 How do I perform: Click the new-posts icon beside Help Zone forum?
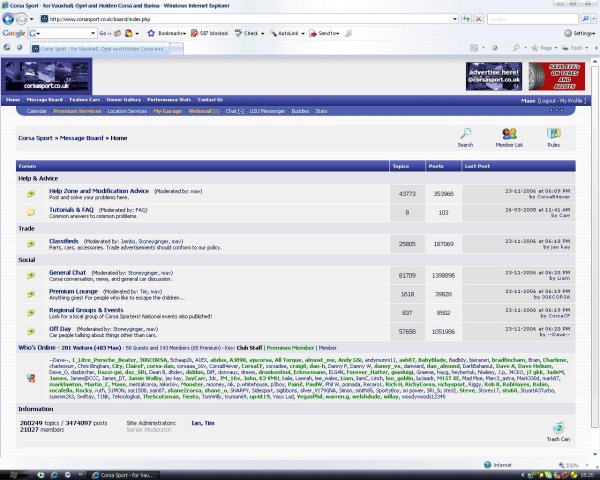click(x=31, y=194)
